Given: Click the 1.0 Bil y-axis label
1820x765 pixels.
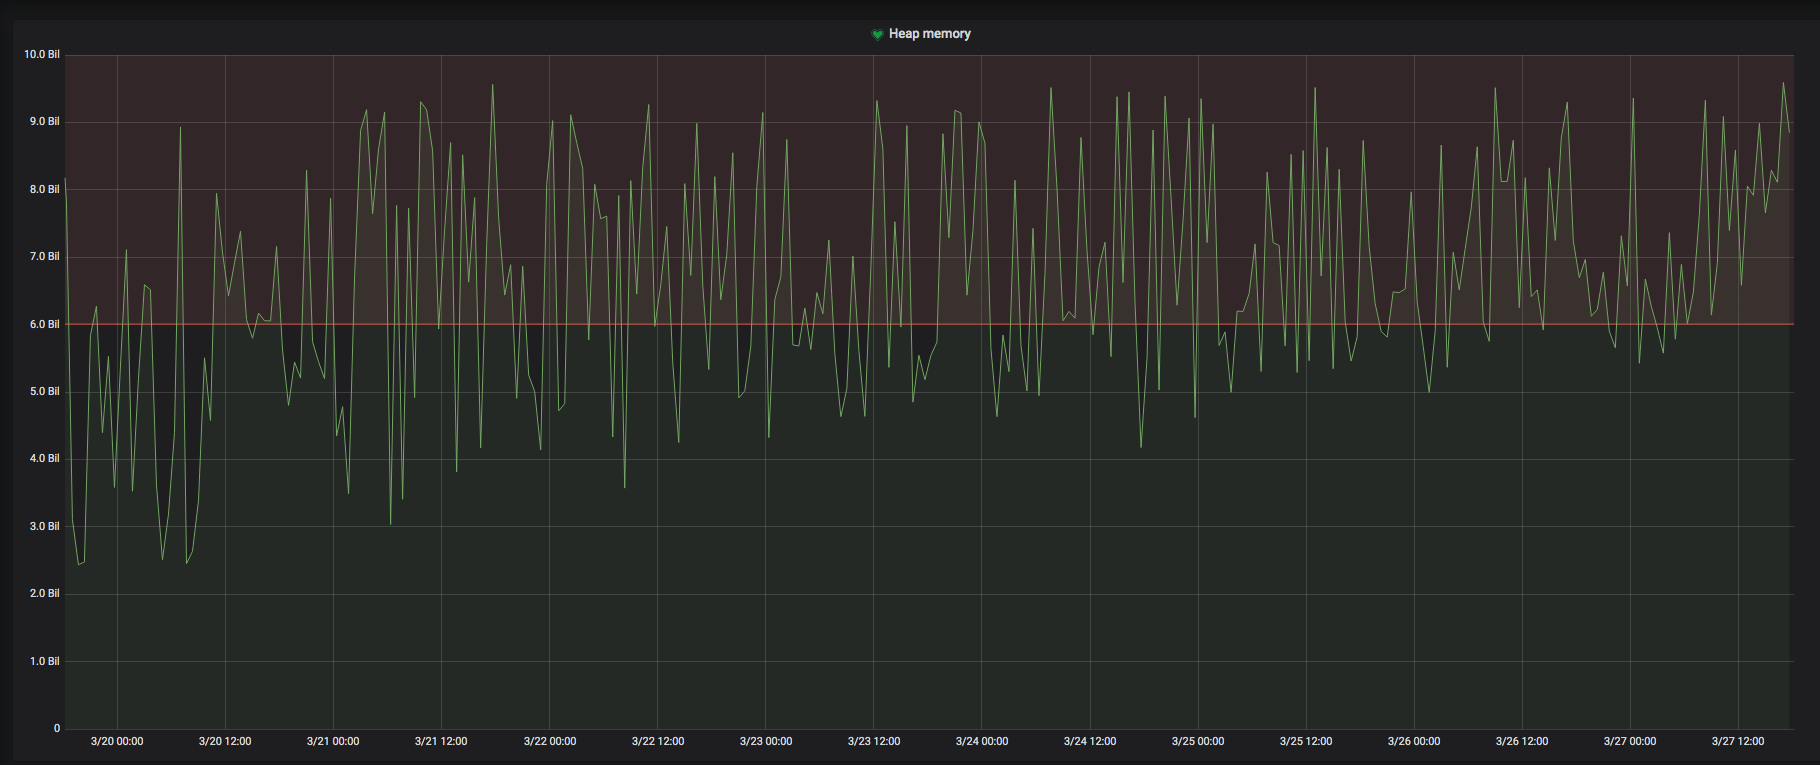Looking at the screenshot, I should click(45, 661).
